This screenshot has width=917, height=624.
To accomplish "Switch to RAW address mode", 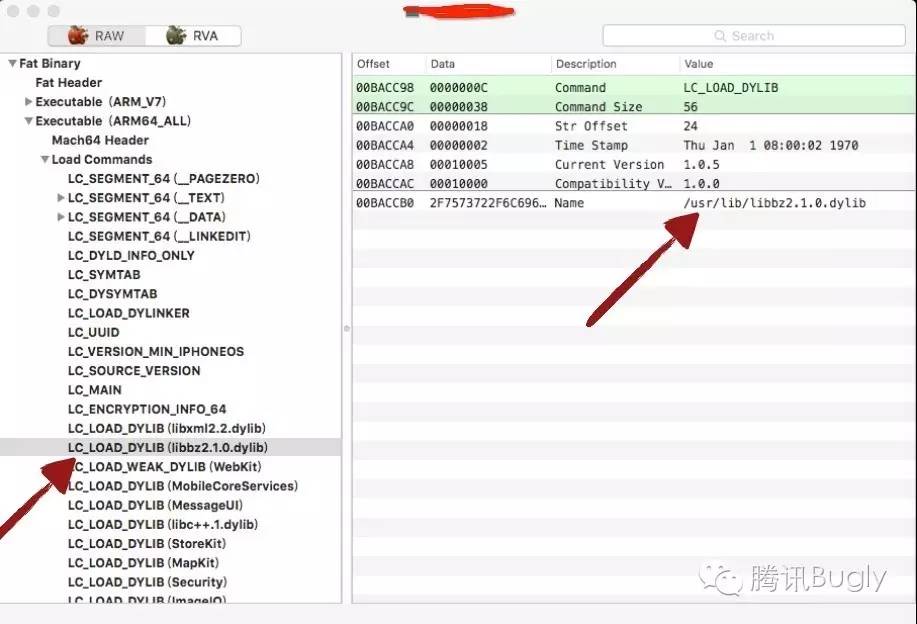I will [x=96, y=36].
